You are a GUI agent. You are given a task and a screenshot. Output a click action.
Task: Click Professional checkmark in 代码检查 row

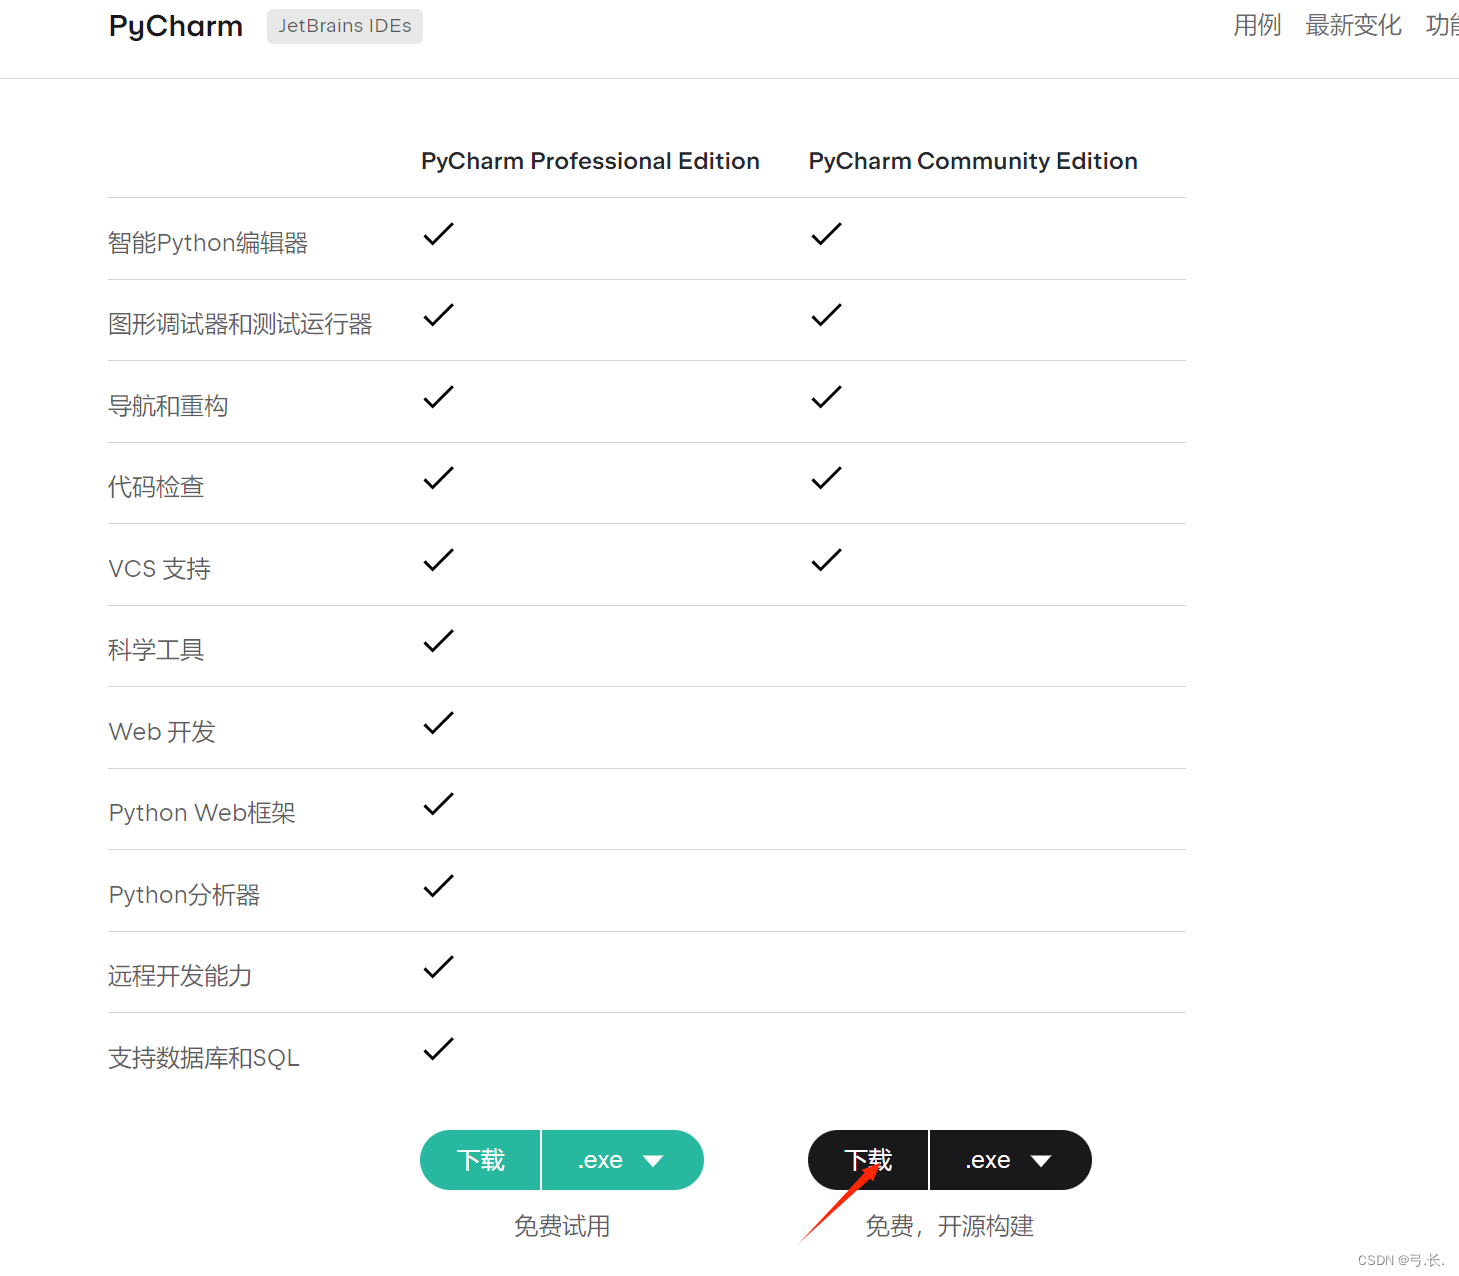(x=438, y=478)
